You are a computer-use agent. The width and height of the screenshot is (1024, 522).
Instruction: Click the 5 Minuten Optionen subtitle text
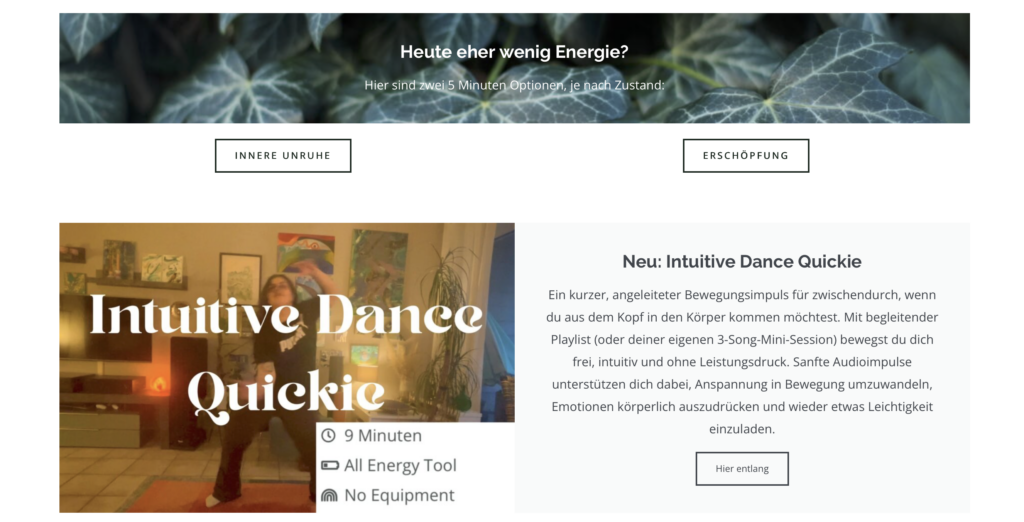click(514, 85)
